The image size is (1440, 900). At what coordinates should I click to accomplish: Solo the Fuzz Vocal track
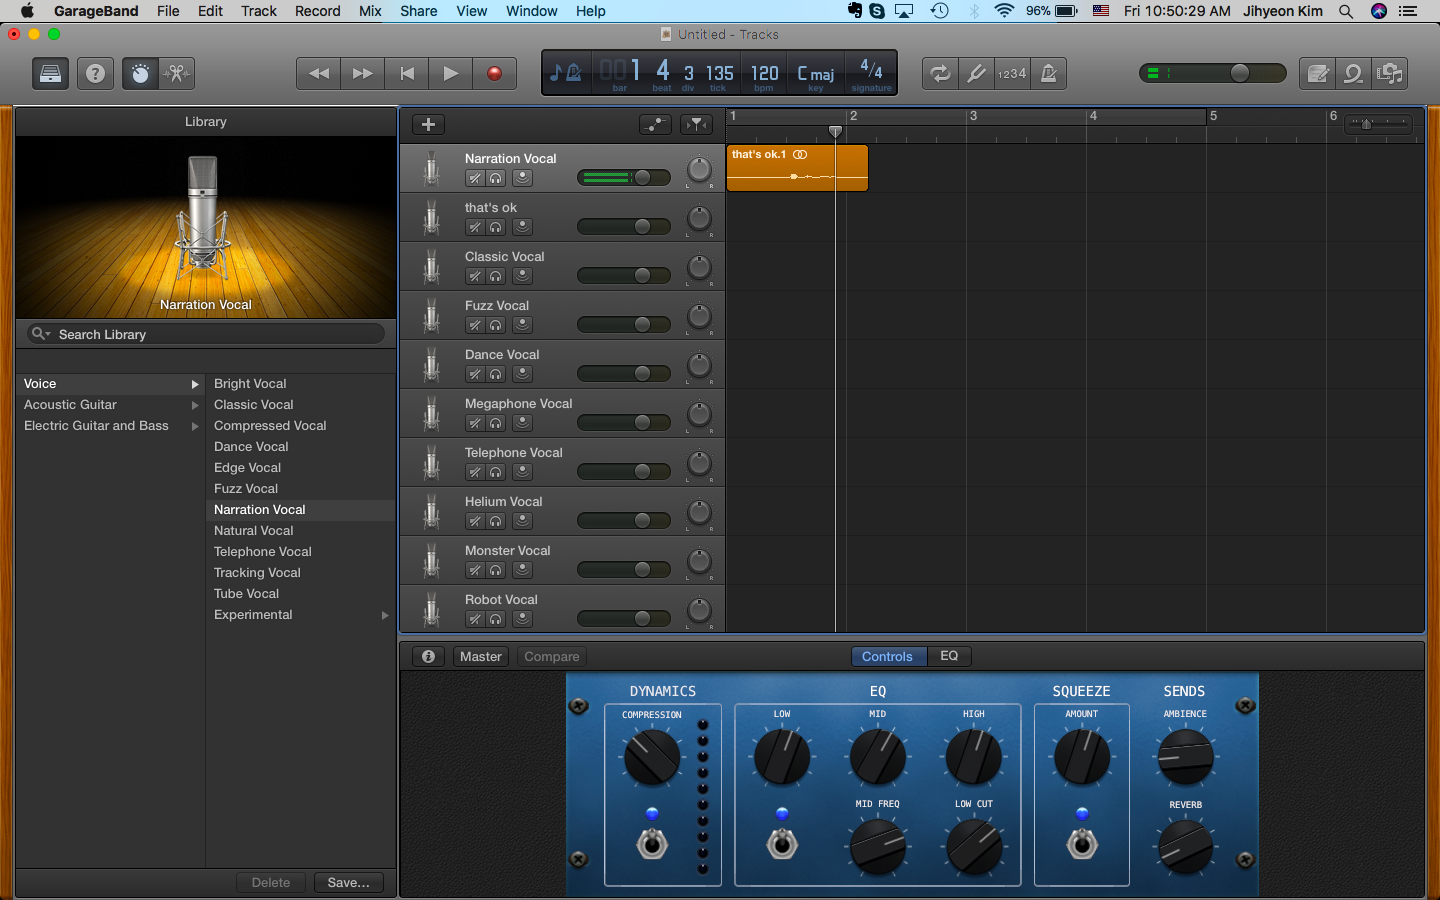[x=495, y=325]
